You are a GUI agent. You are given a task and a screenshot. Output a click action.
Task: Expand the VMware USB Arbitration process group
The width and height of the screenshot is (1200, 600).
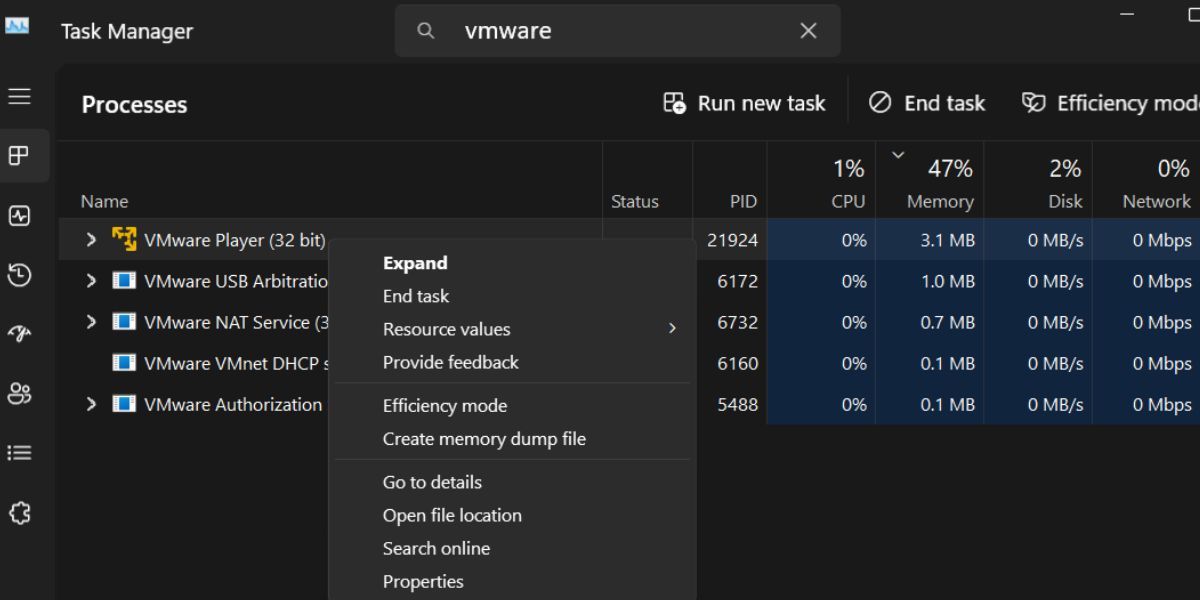(x=91, y=281)
